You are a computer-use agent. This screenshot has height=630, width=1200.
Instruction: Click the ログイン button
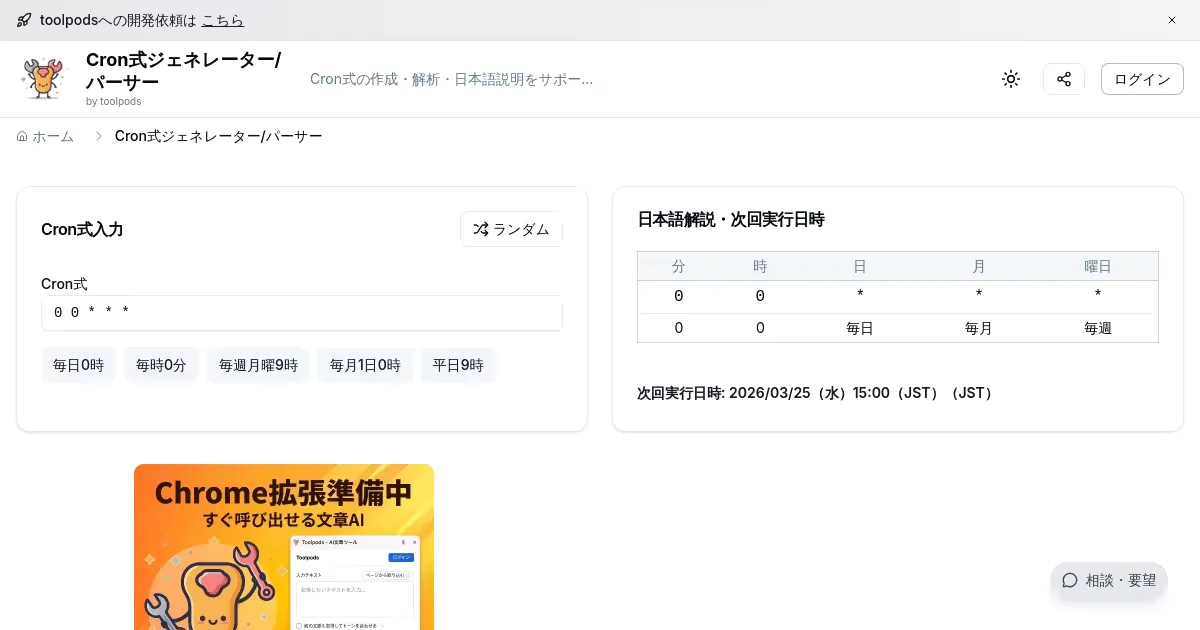1142,79
